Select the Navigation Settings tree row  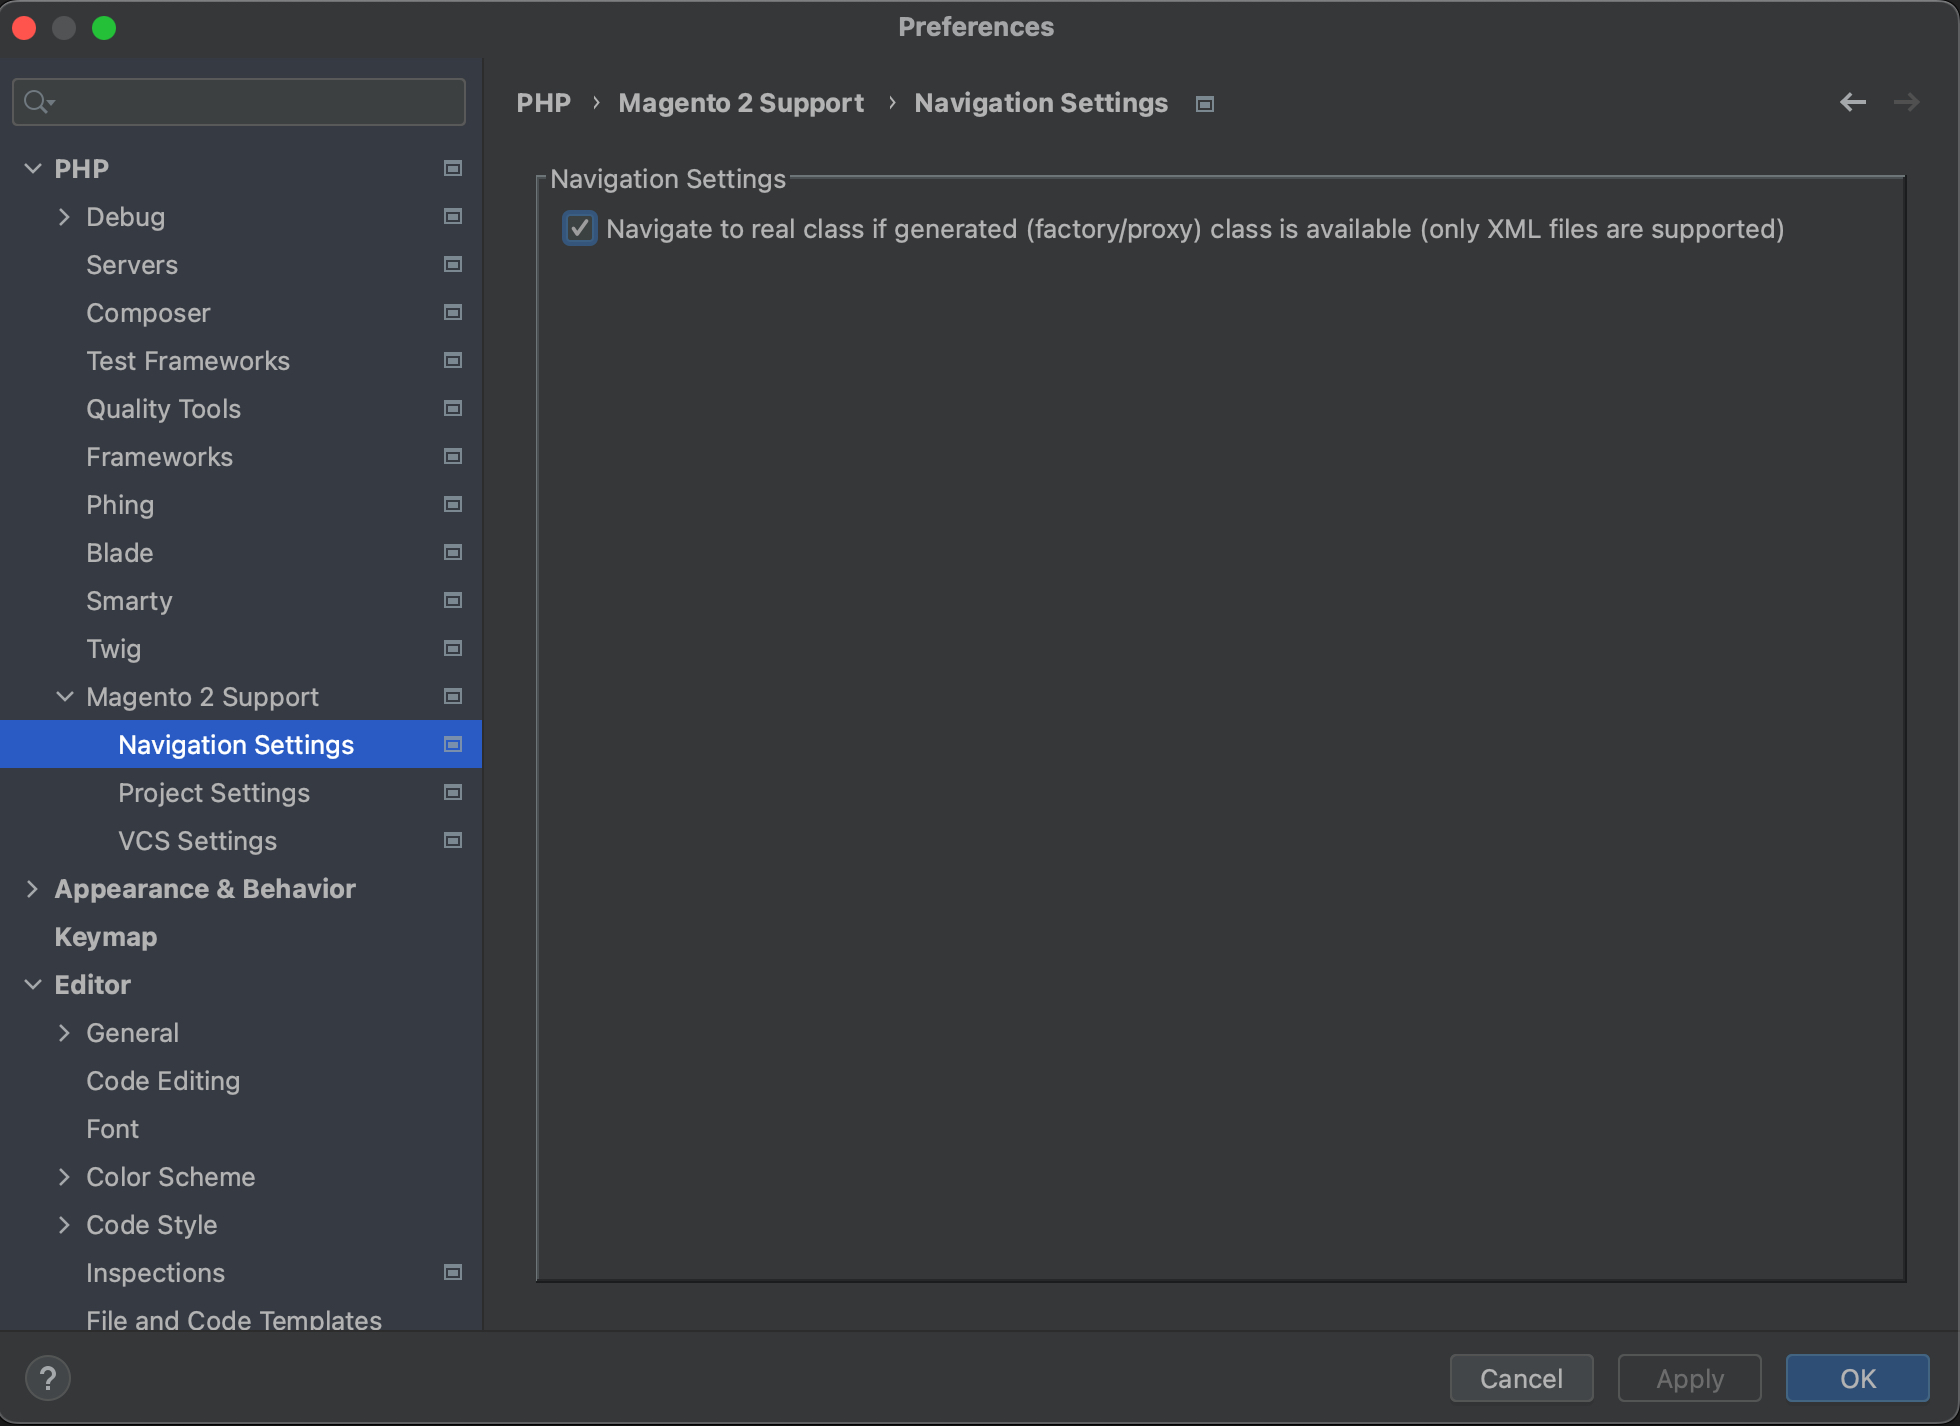[241, 744]
